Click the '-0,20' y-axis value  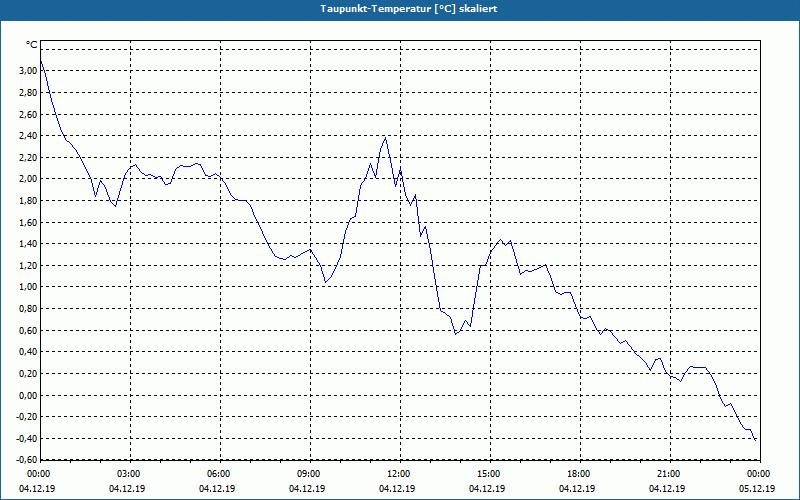coord(27,417)
